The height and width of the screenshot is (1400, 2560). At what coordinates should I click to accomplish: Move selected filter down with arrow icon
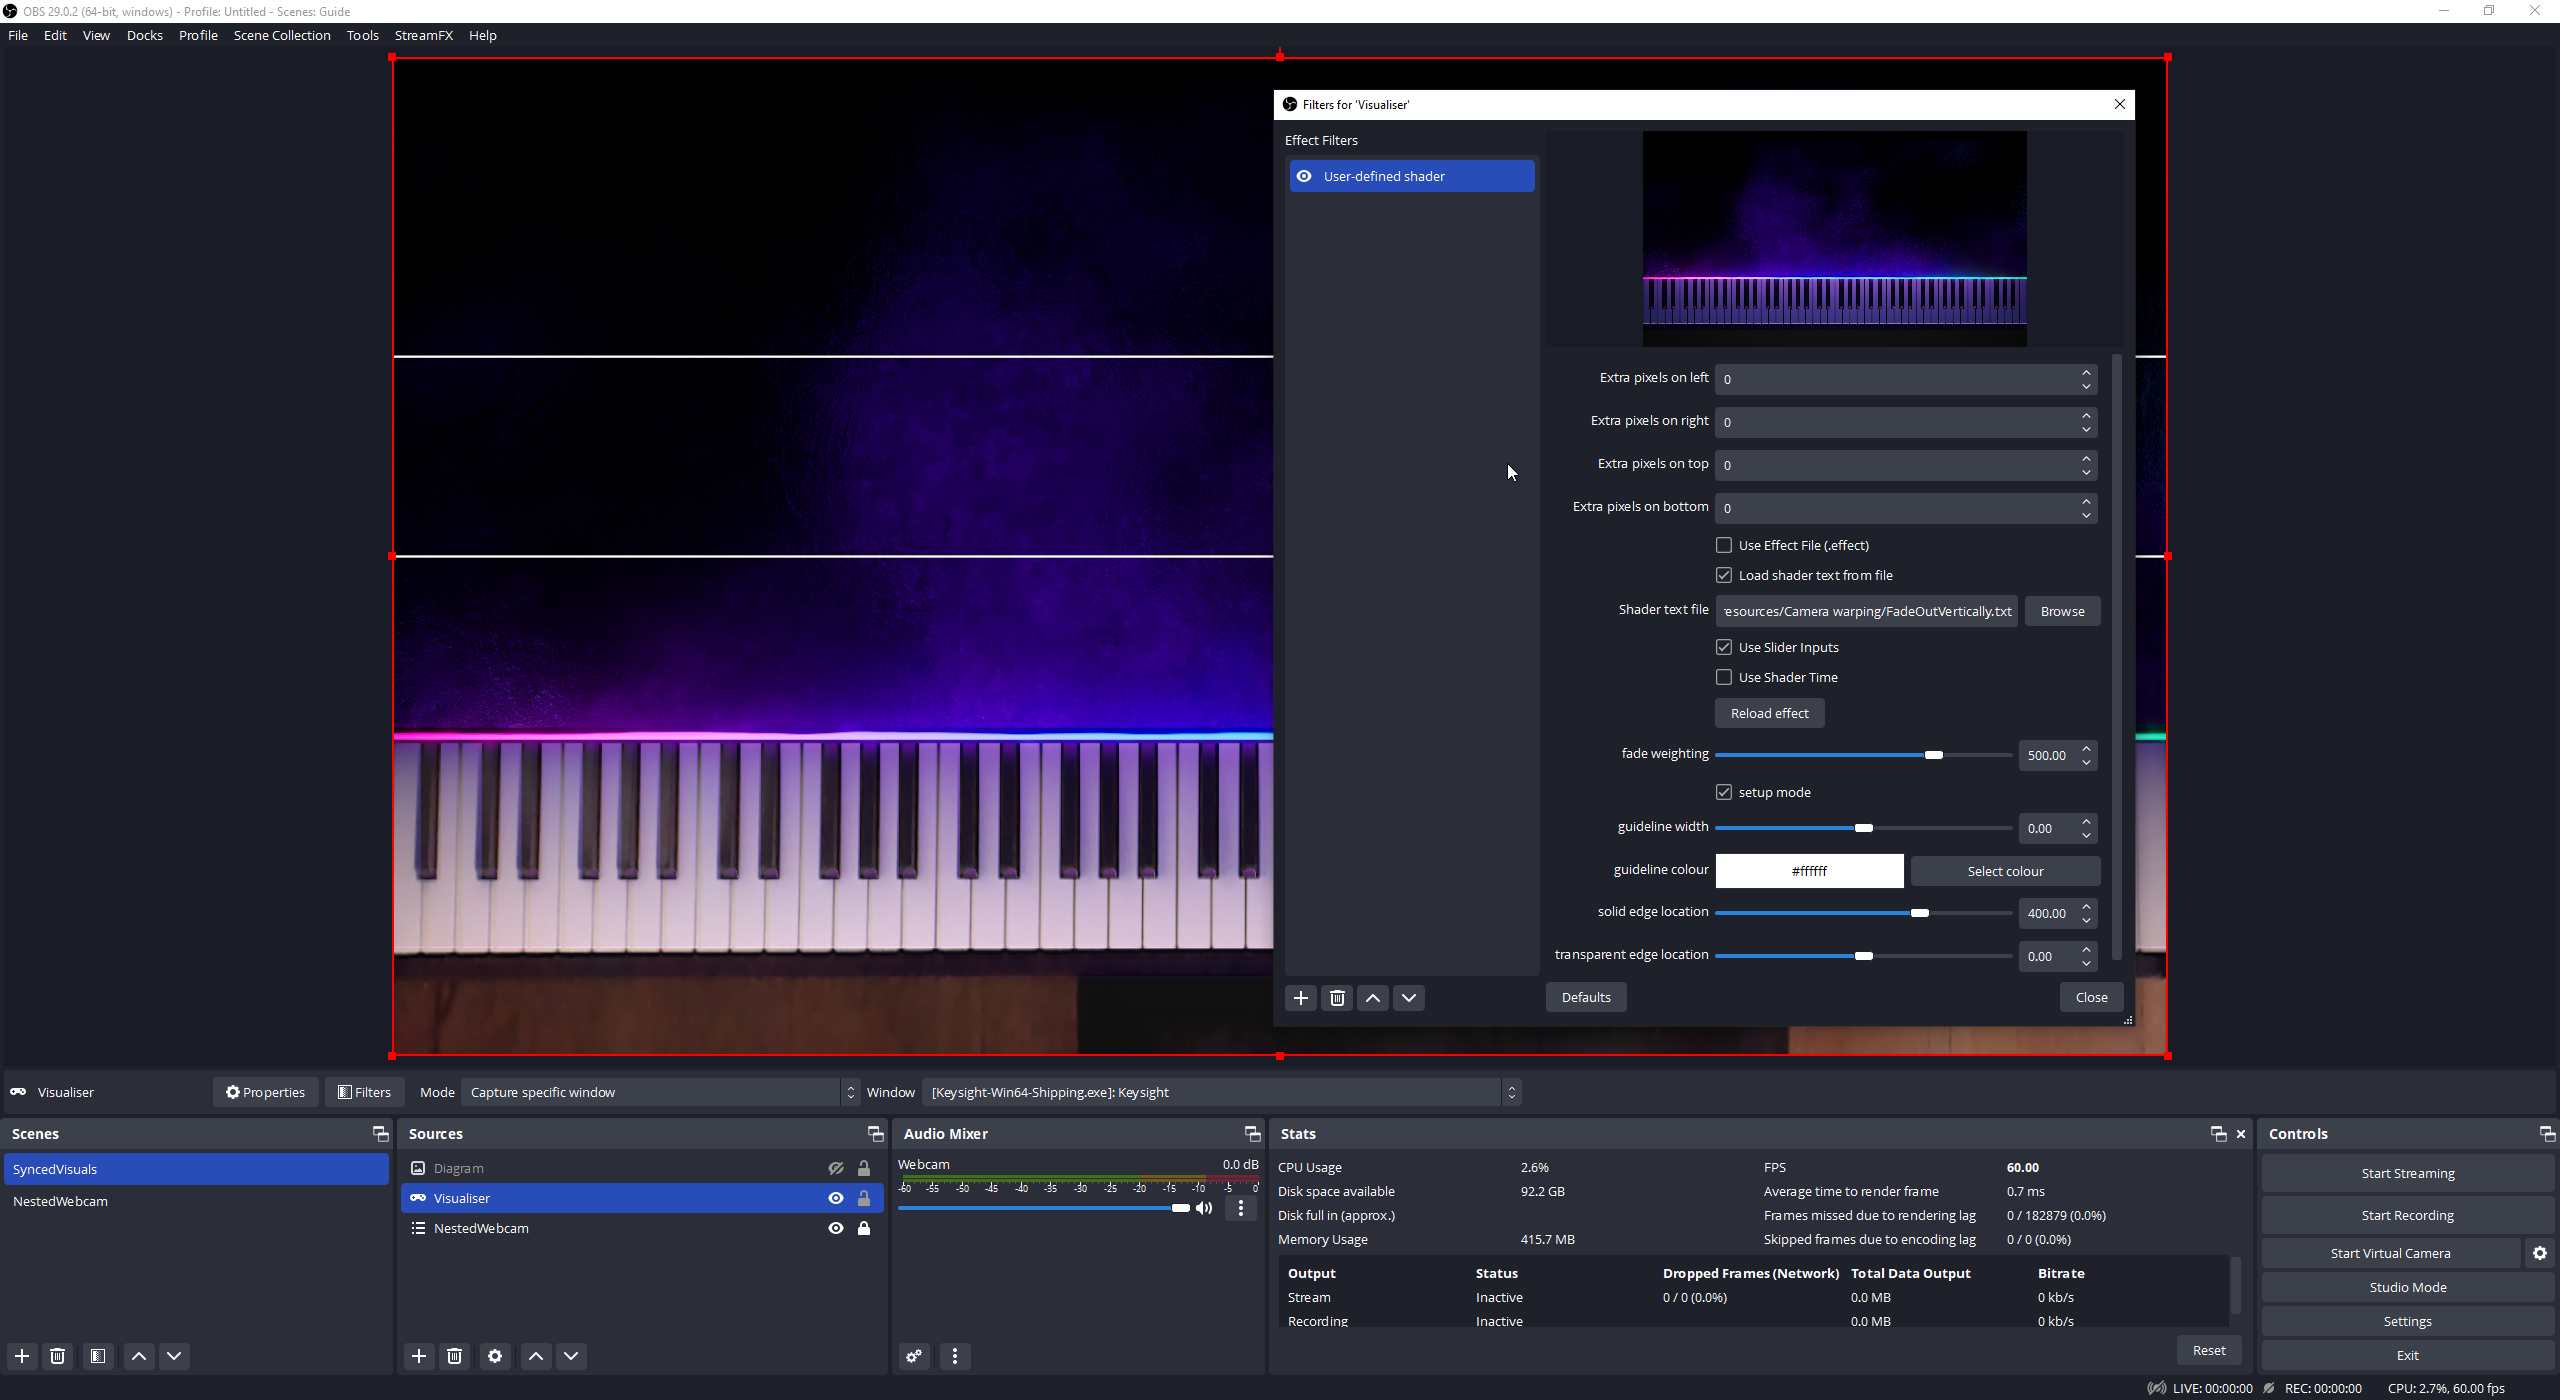(1409, 998)
